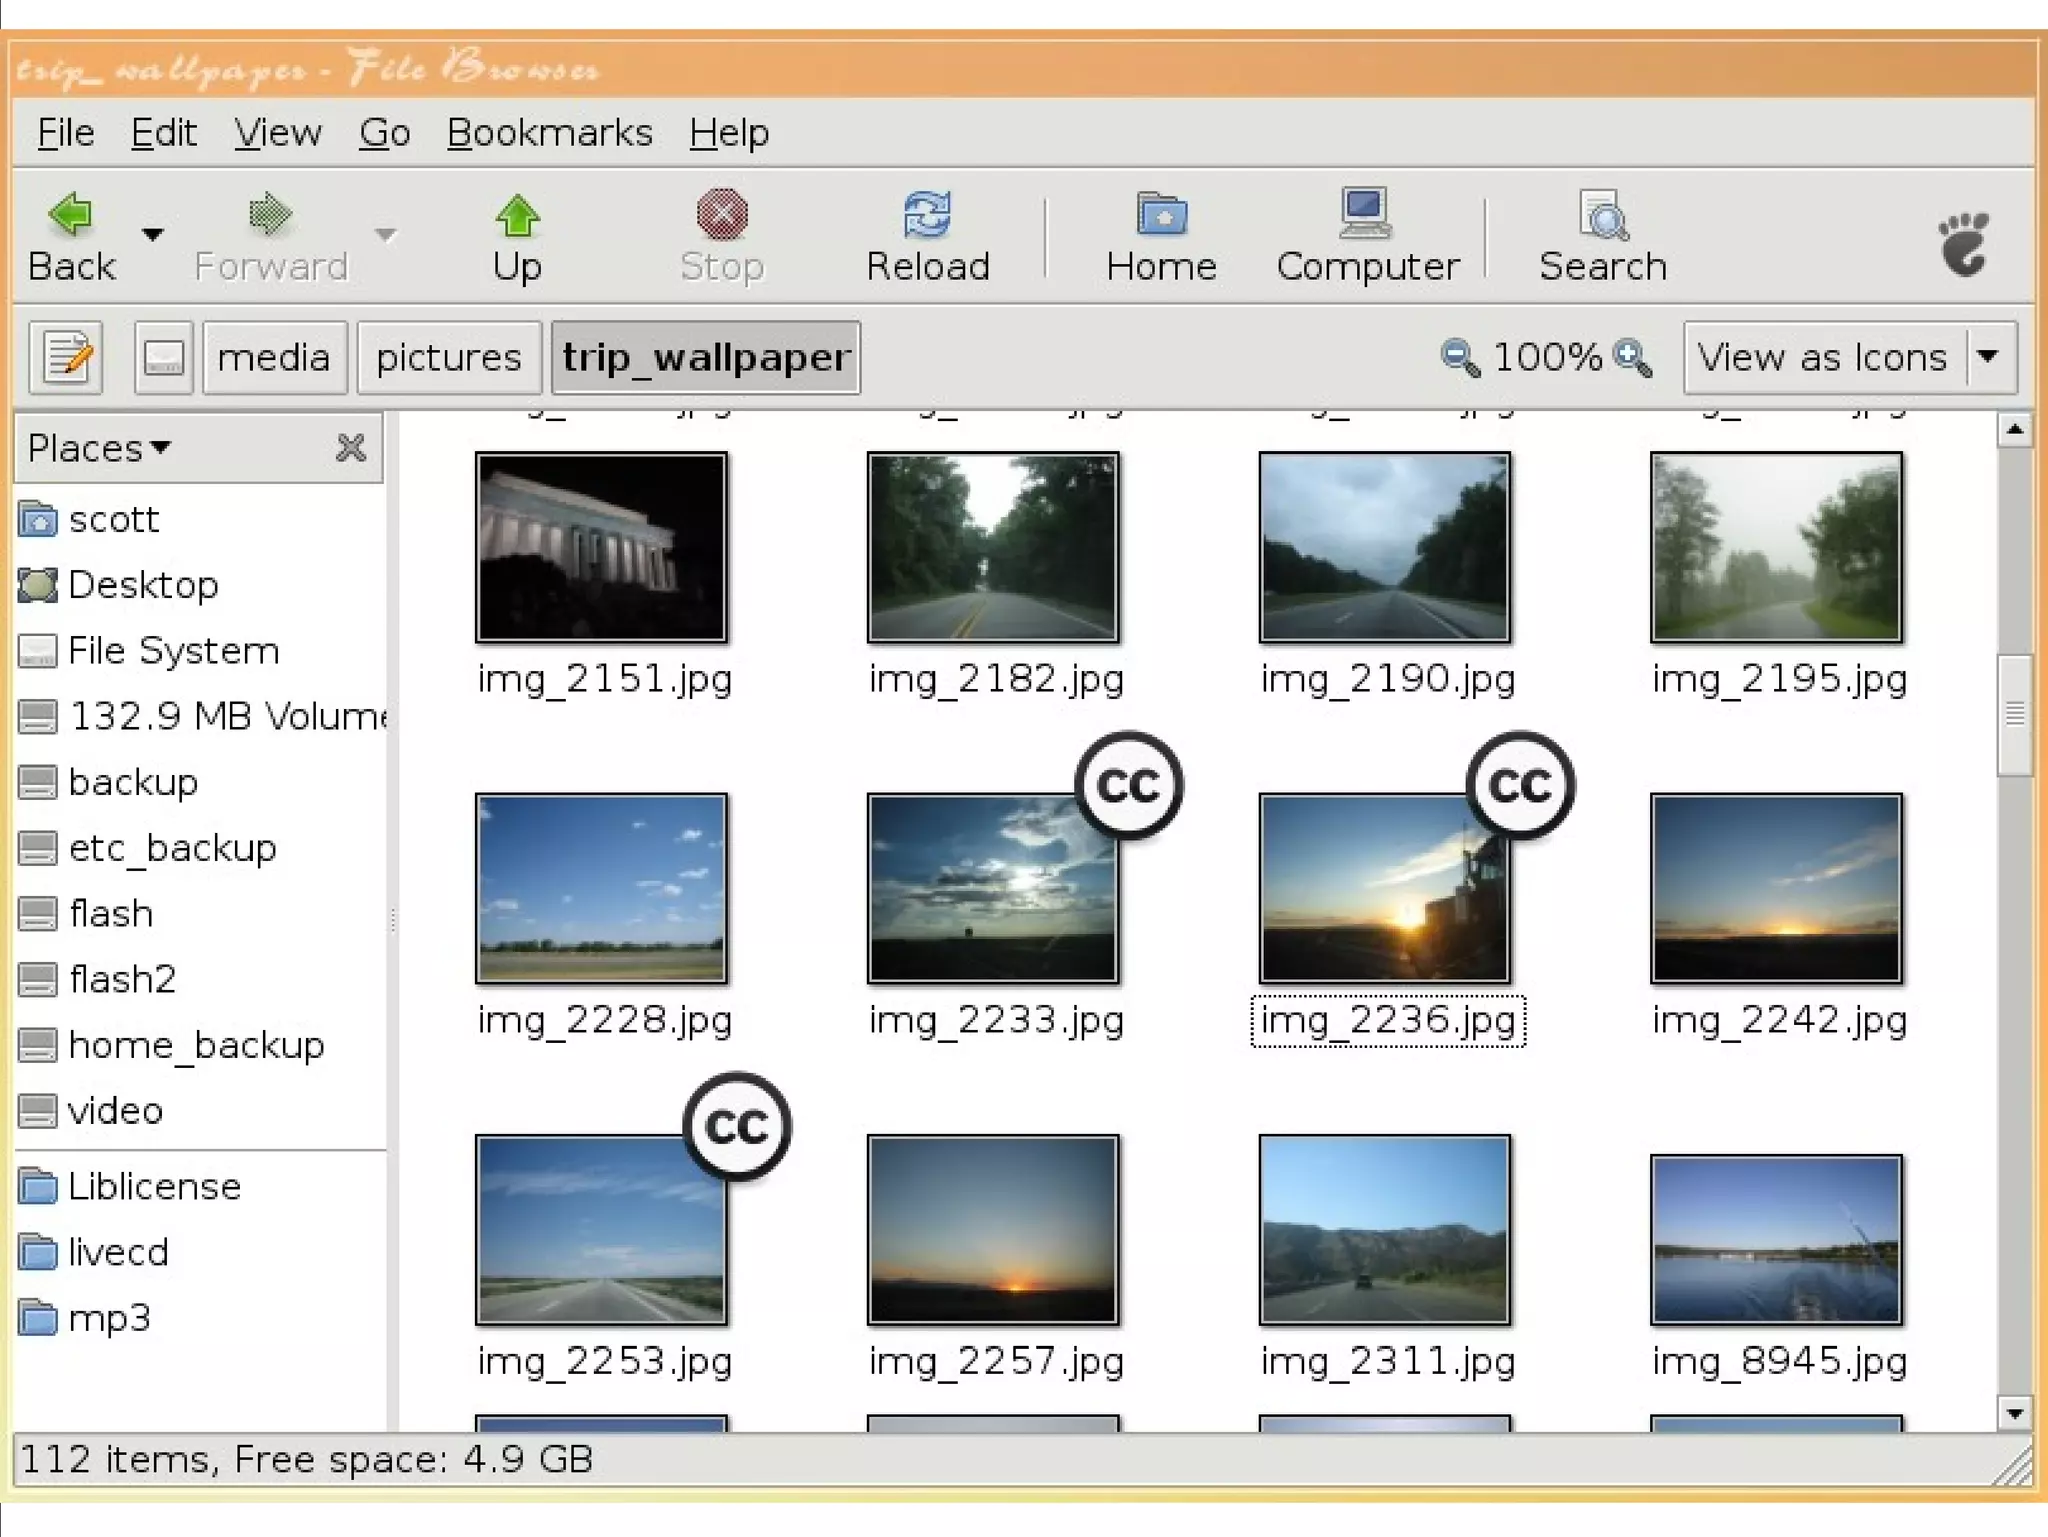Reload the current folder
2048x1537 pixels.
coord(927,237)
